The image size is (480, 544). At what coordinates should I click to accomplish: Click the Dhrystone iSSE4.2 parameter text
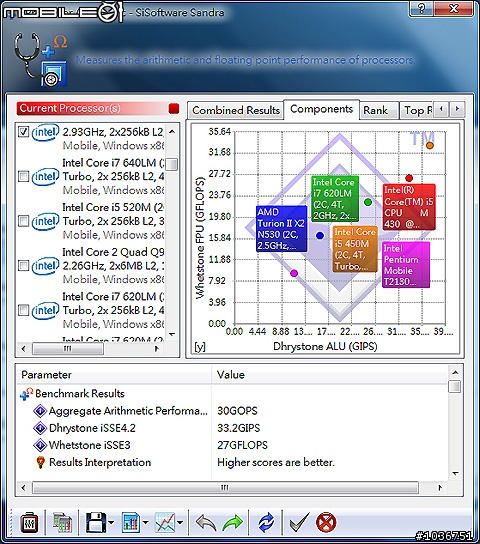92,428
